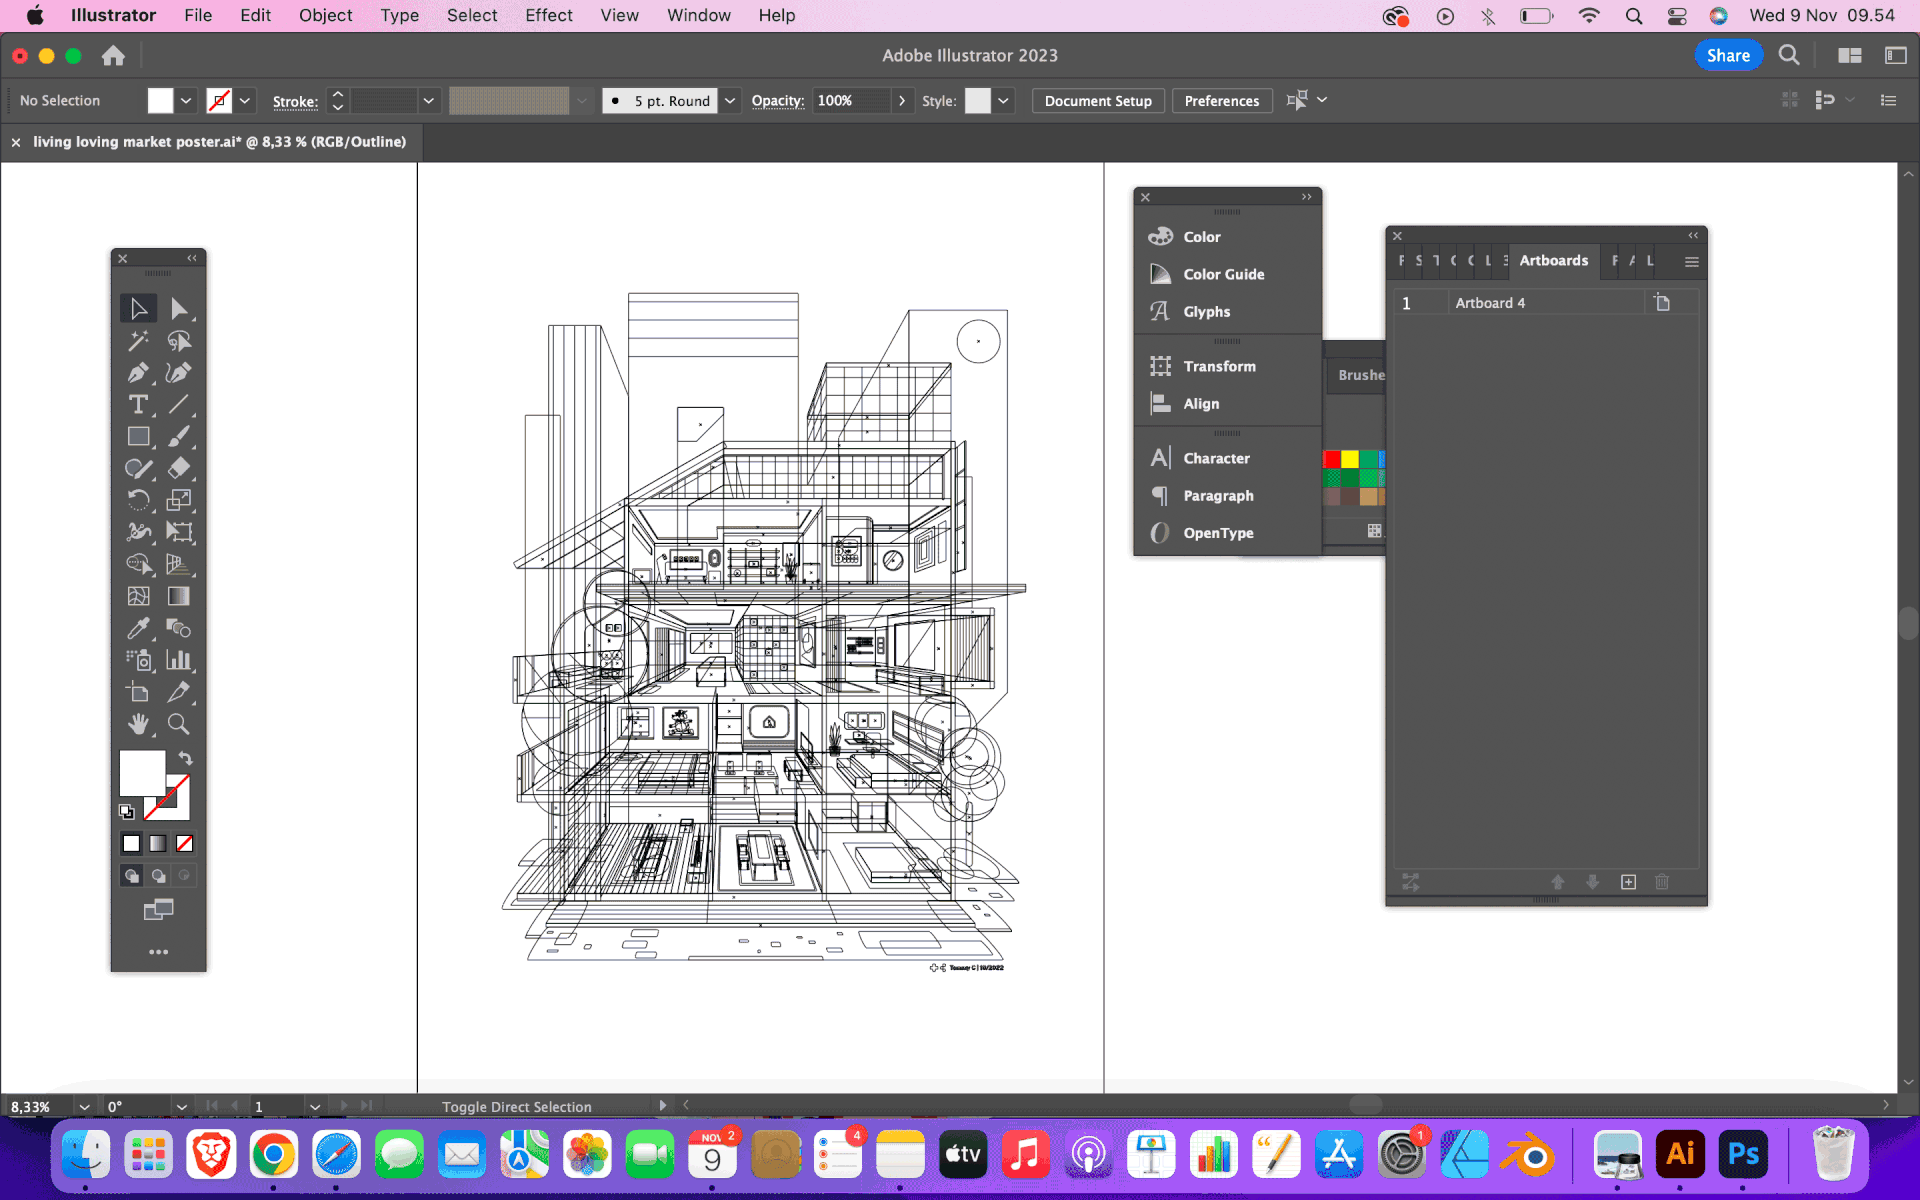Switch to Draw Behind mode
The width and height of the screenshot is (1920, 1200).
(x=158, y=876)
